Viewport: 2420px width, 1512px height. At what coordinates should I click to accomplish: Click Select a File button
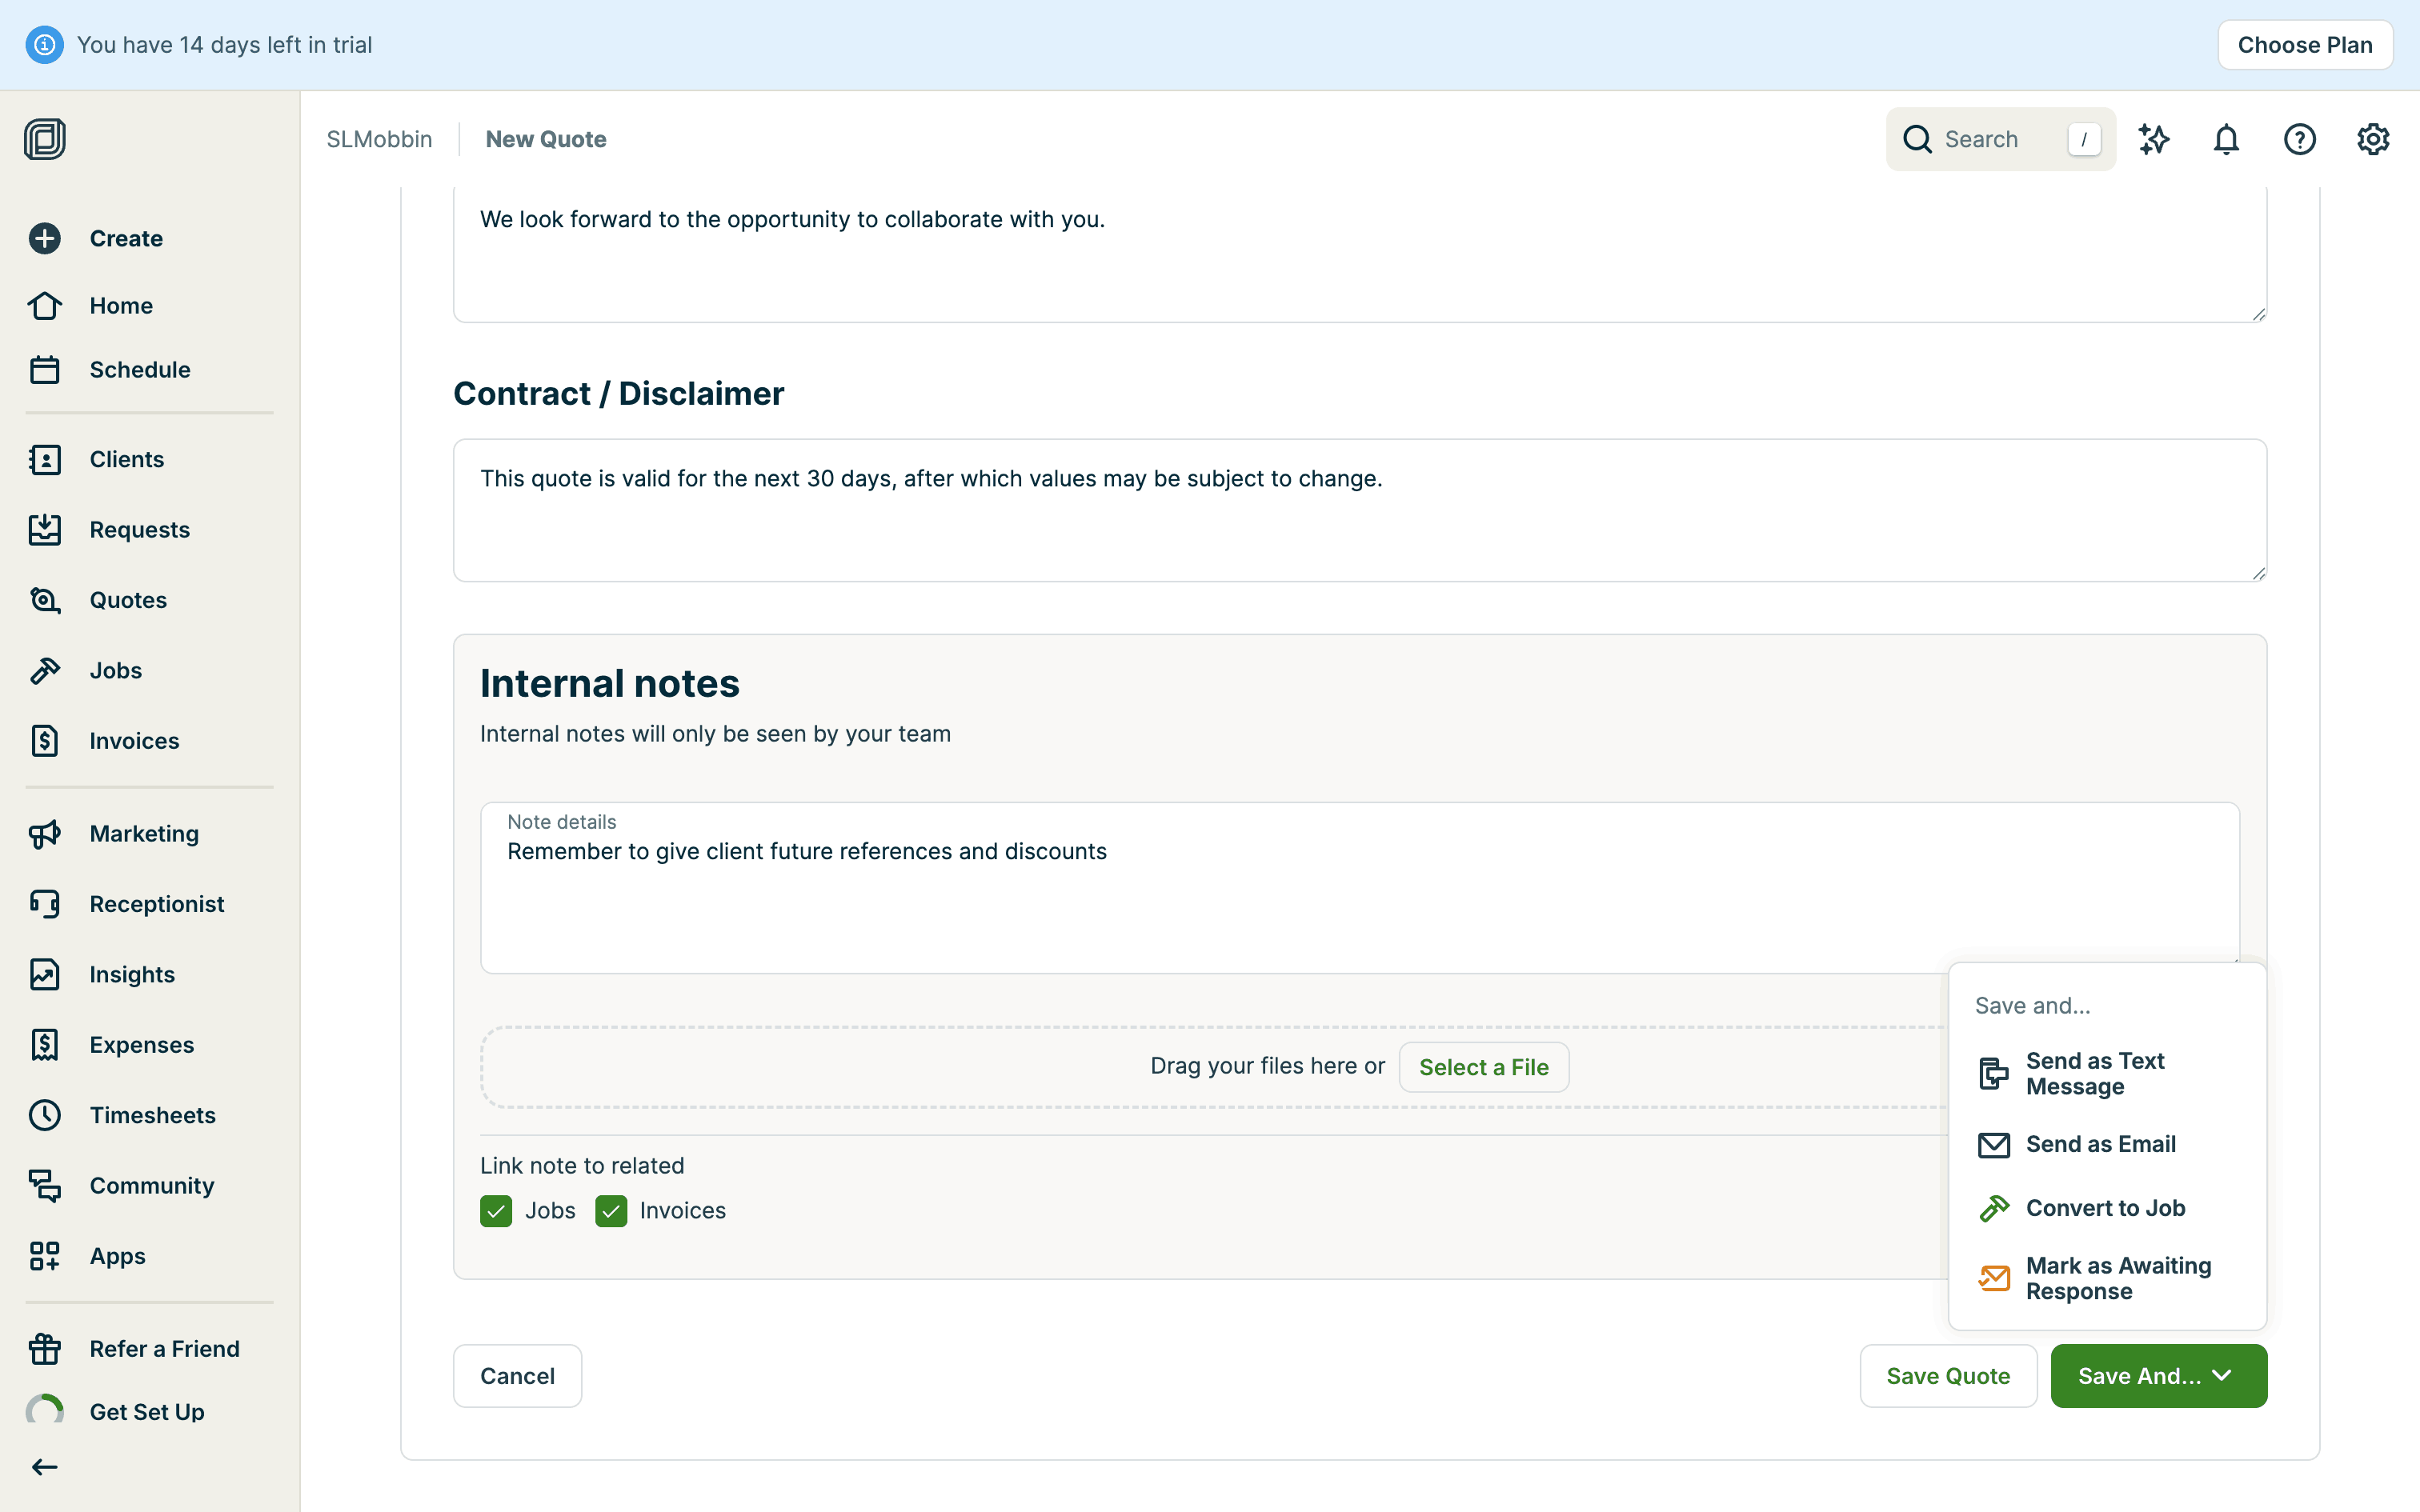tap(1483, 1067)
